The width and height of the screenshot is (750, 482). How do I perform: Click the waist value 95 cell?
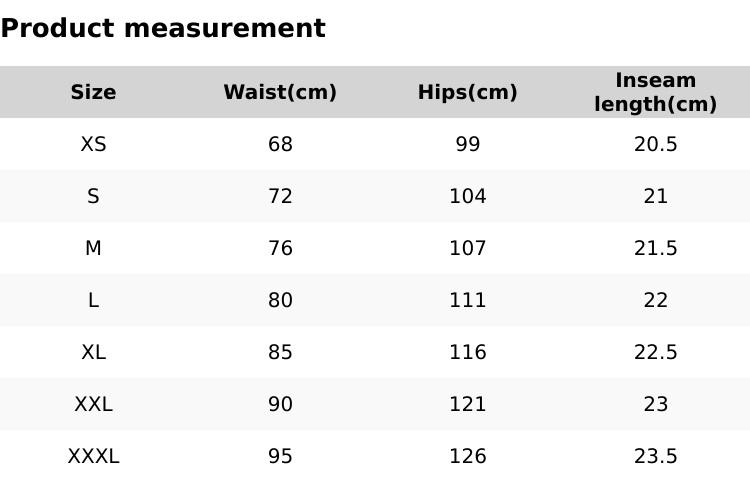280,457
